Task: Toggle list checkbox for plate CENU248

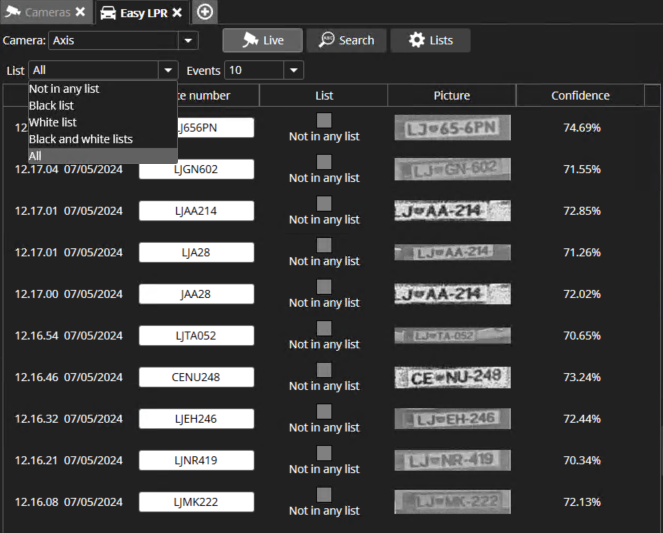Action: point(324,370)
